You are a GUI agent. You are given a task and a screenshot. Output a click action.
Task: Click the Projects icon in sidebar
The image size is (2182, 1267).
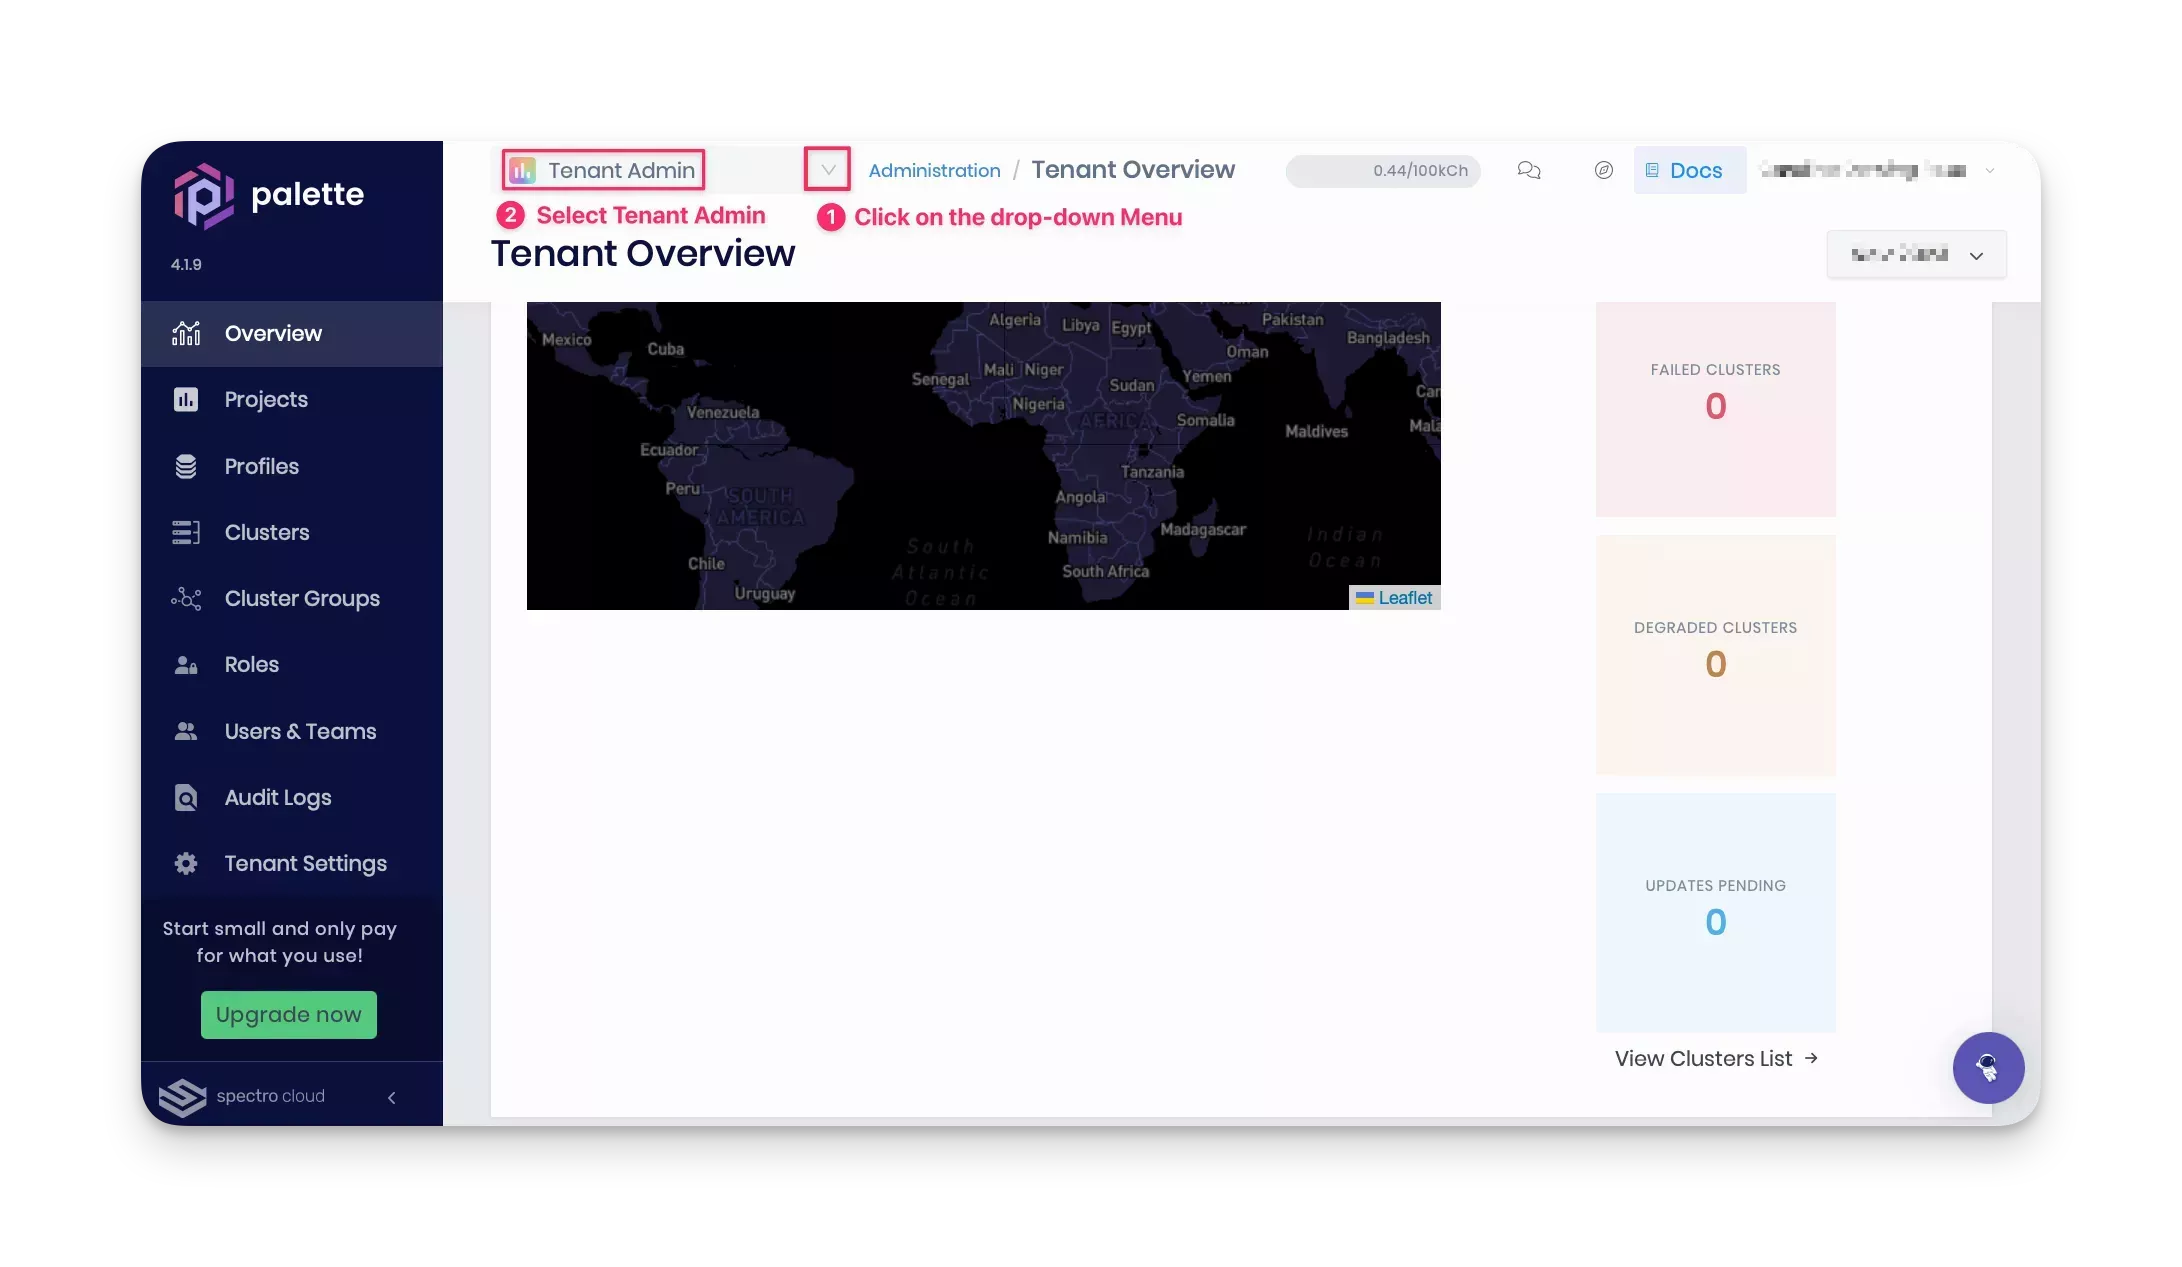[x=185, y=398]
